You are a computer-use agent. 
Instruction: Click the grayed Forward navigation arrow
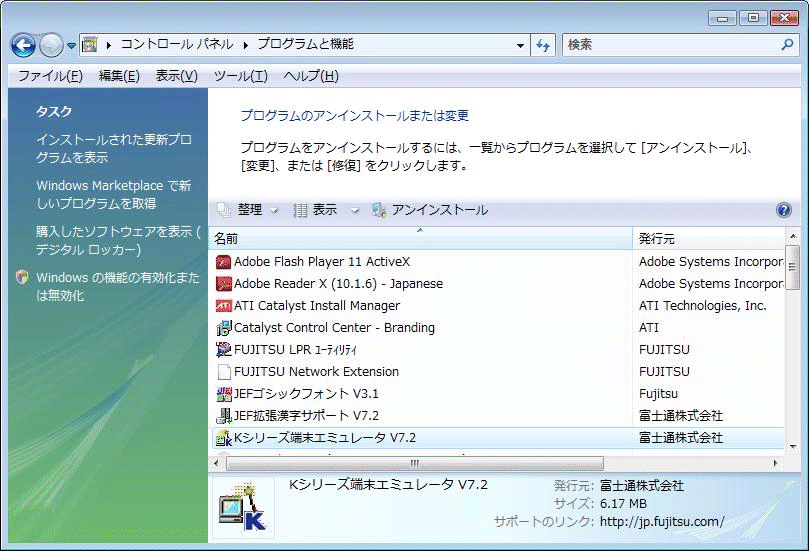coord(51,45)
